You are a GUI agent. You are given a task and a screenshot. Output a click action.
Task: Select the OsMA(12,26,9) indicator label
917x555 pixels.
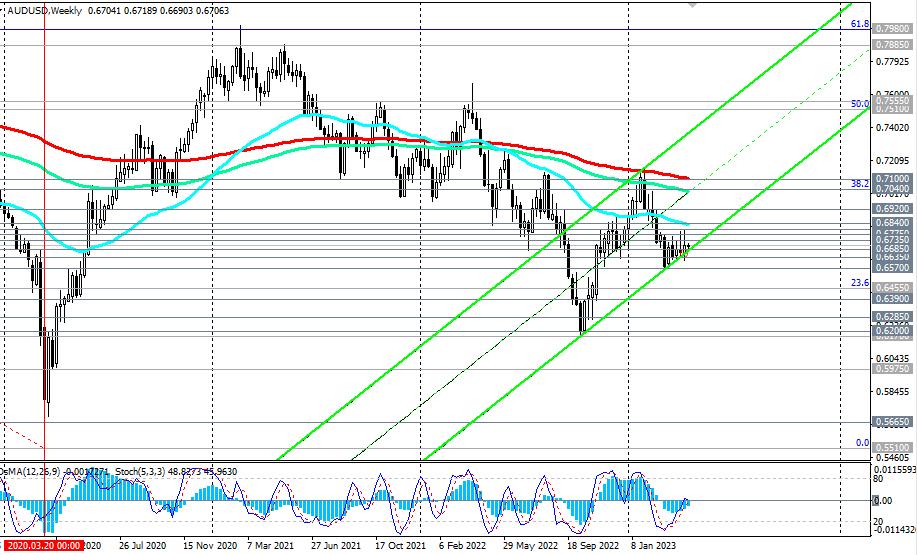[x=30, y=471]
